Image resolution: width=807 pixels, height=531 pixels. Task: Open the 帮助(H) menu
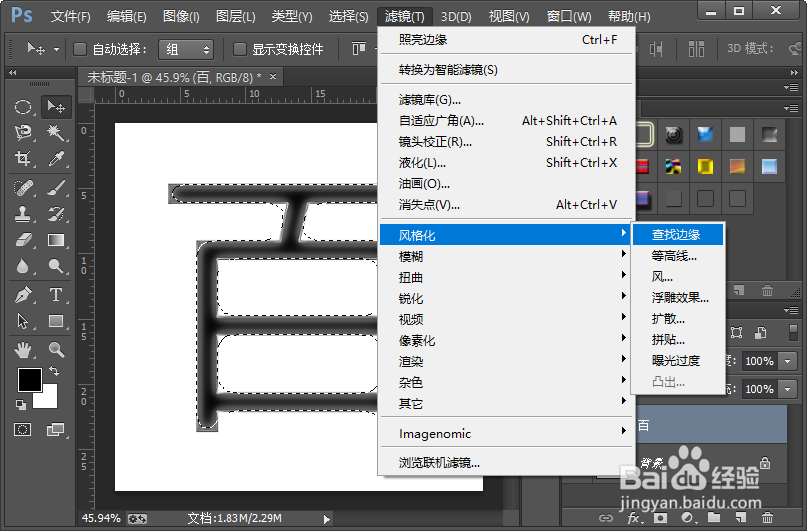click(x=629, y=16)
